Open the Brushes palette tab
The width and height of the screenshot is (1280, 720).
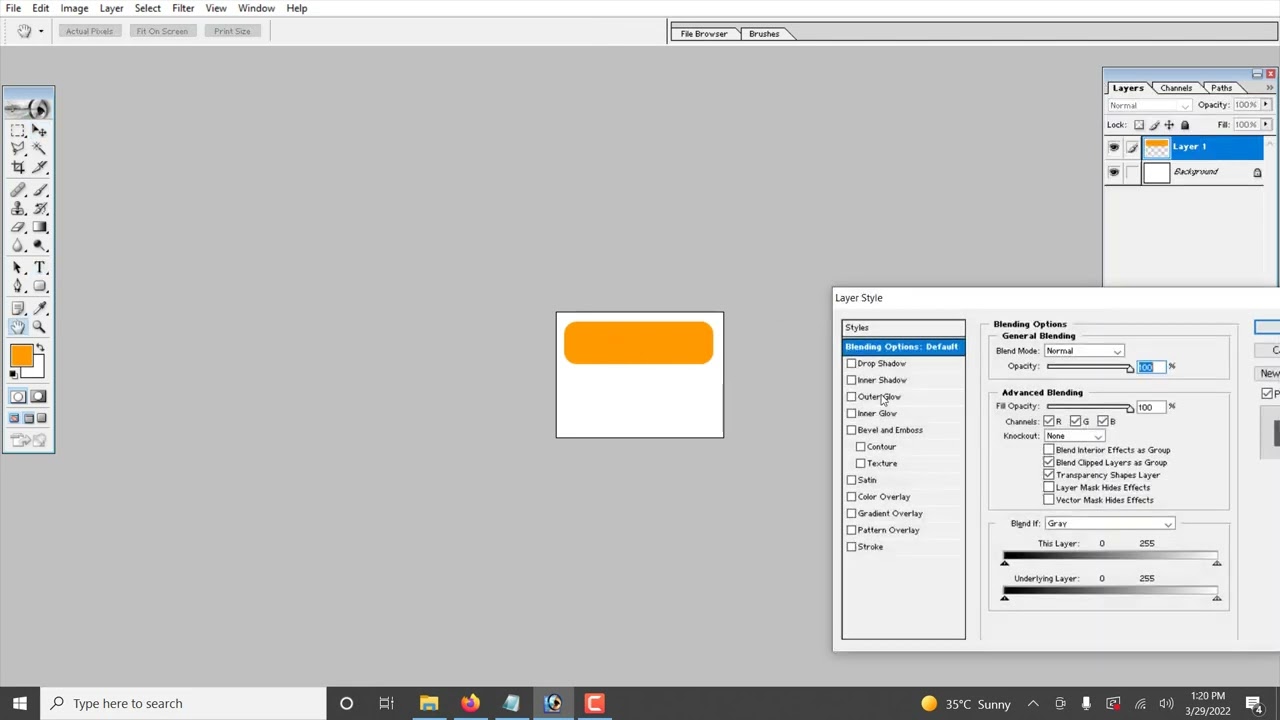coord(764,34)
